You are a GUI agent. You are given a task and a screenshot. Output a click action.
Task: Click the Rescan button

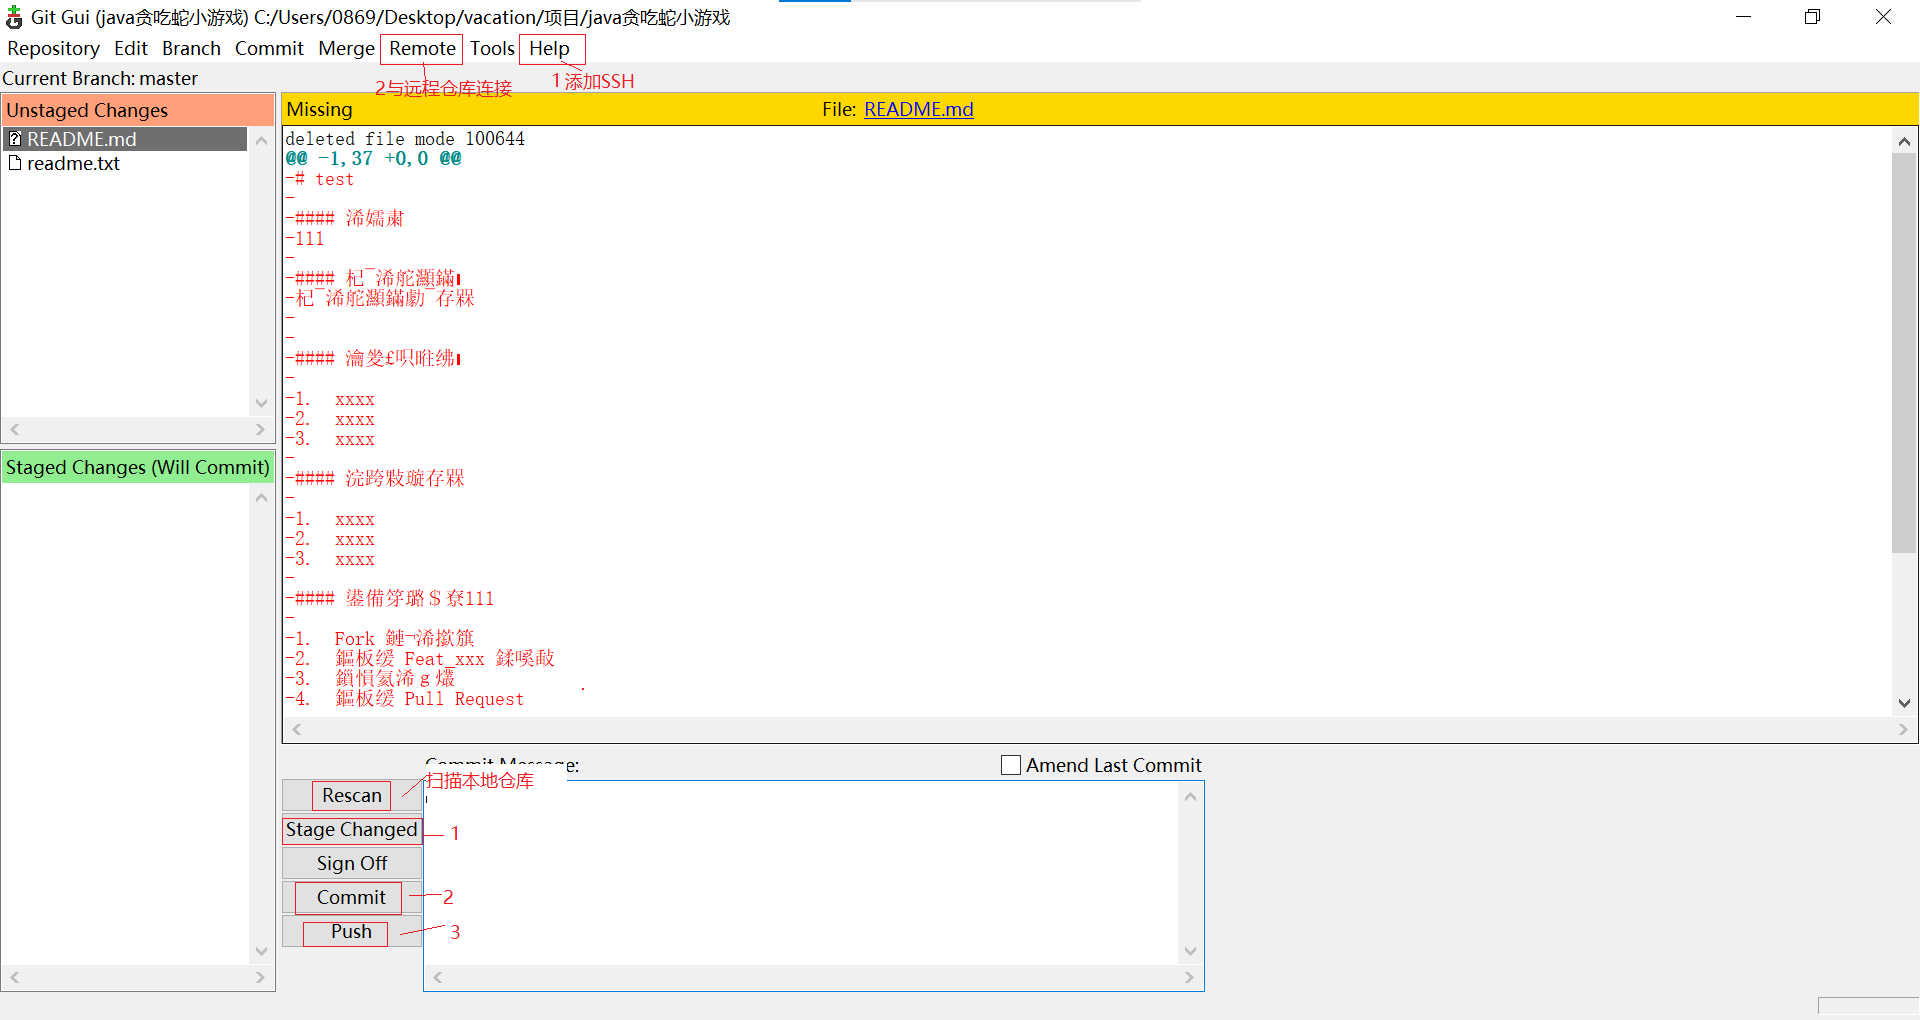click(352, 796)
